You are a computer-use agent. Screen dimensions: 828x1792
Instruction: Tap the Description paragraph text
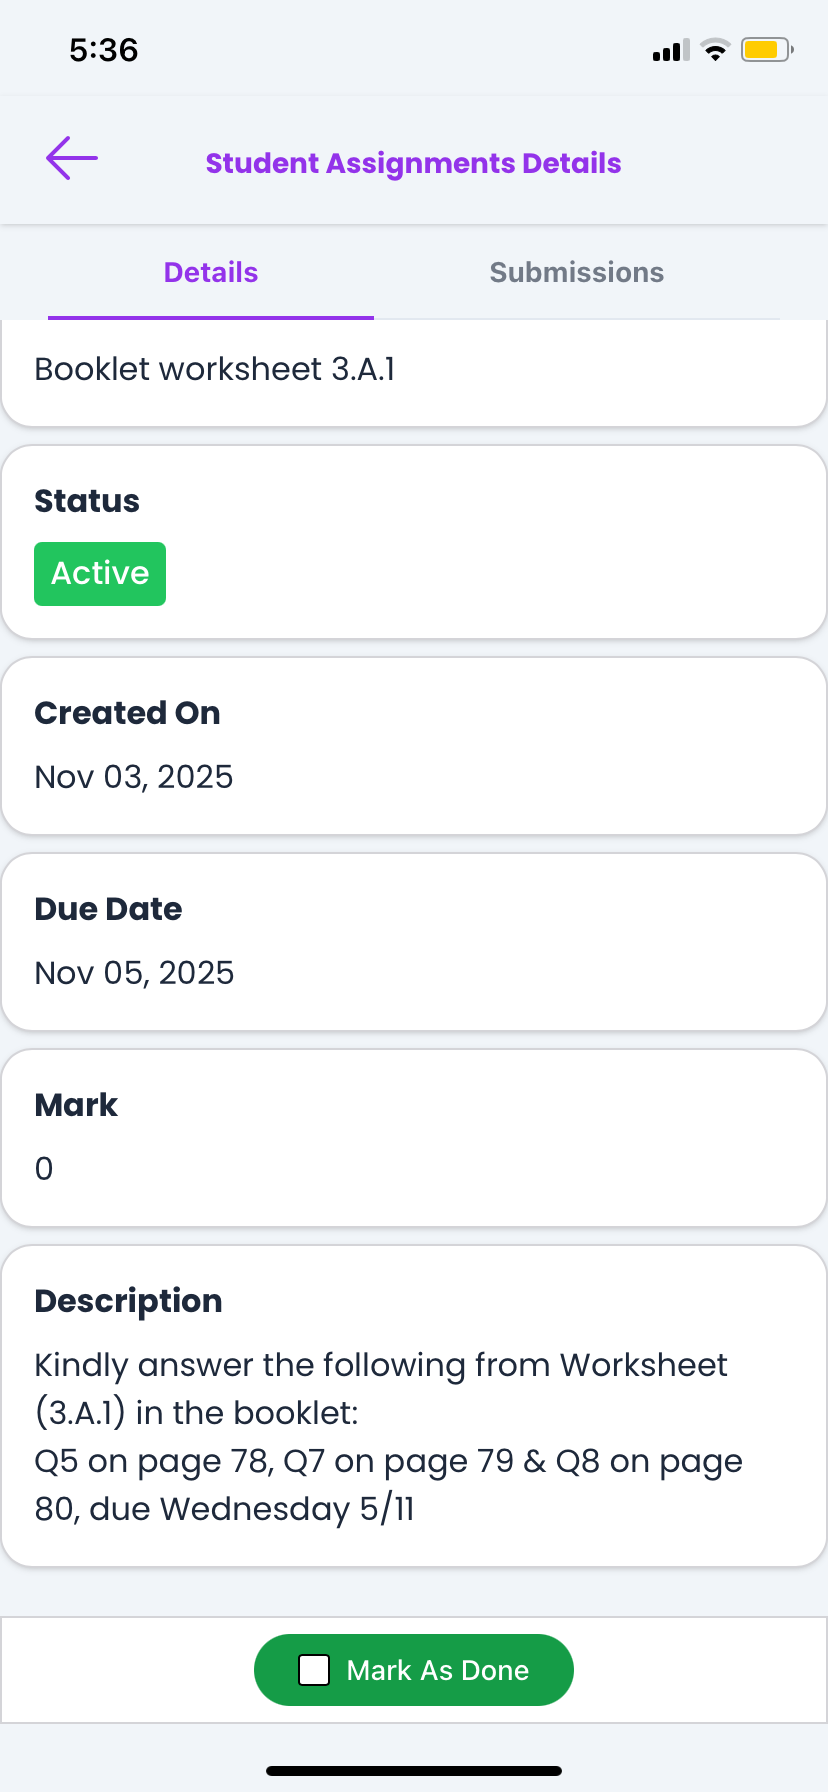tap(390, 1437)
